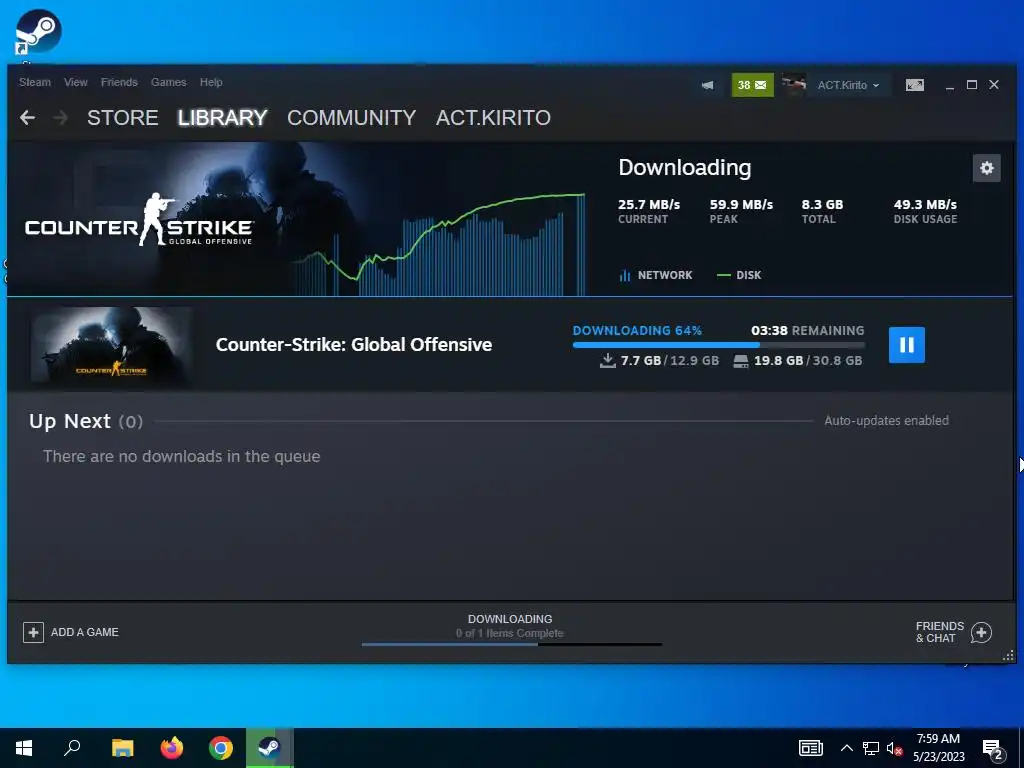Go to the LIBRARY tab
This screenshot has width=1024, height=768.
pos(223,118)
